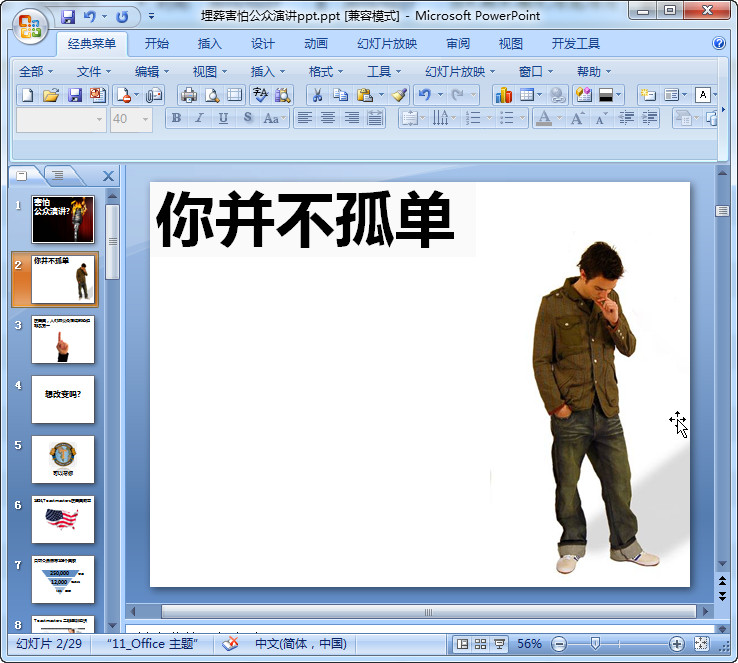
Task: Switch to Normal view in status bar
Action: pos(462,644)
